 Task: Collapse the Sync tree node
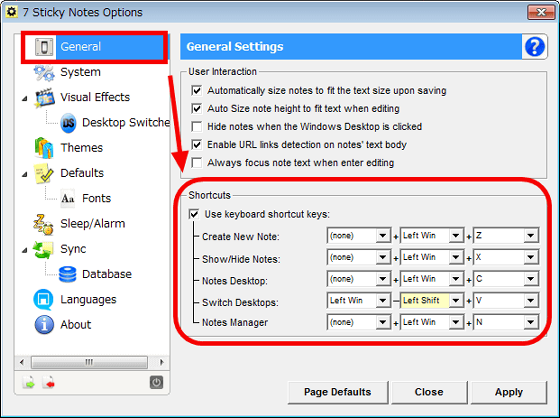point(25,250)
